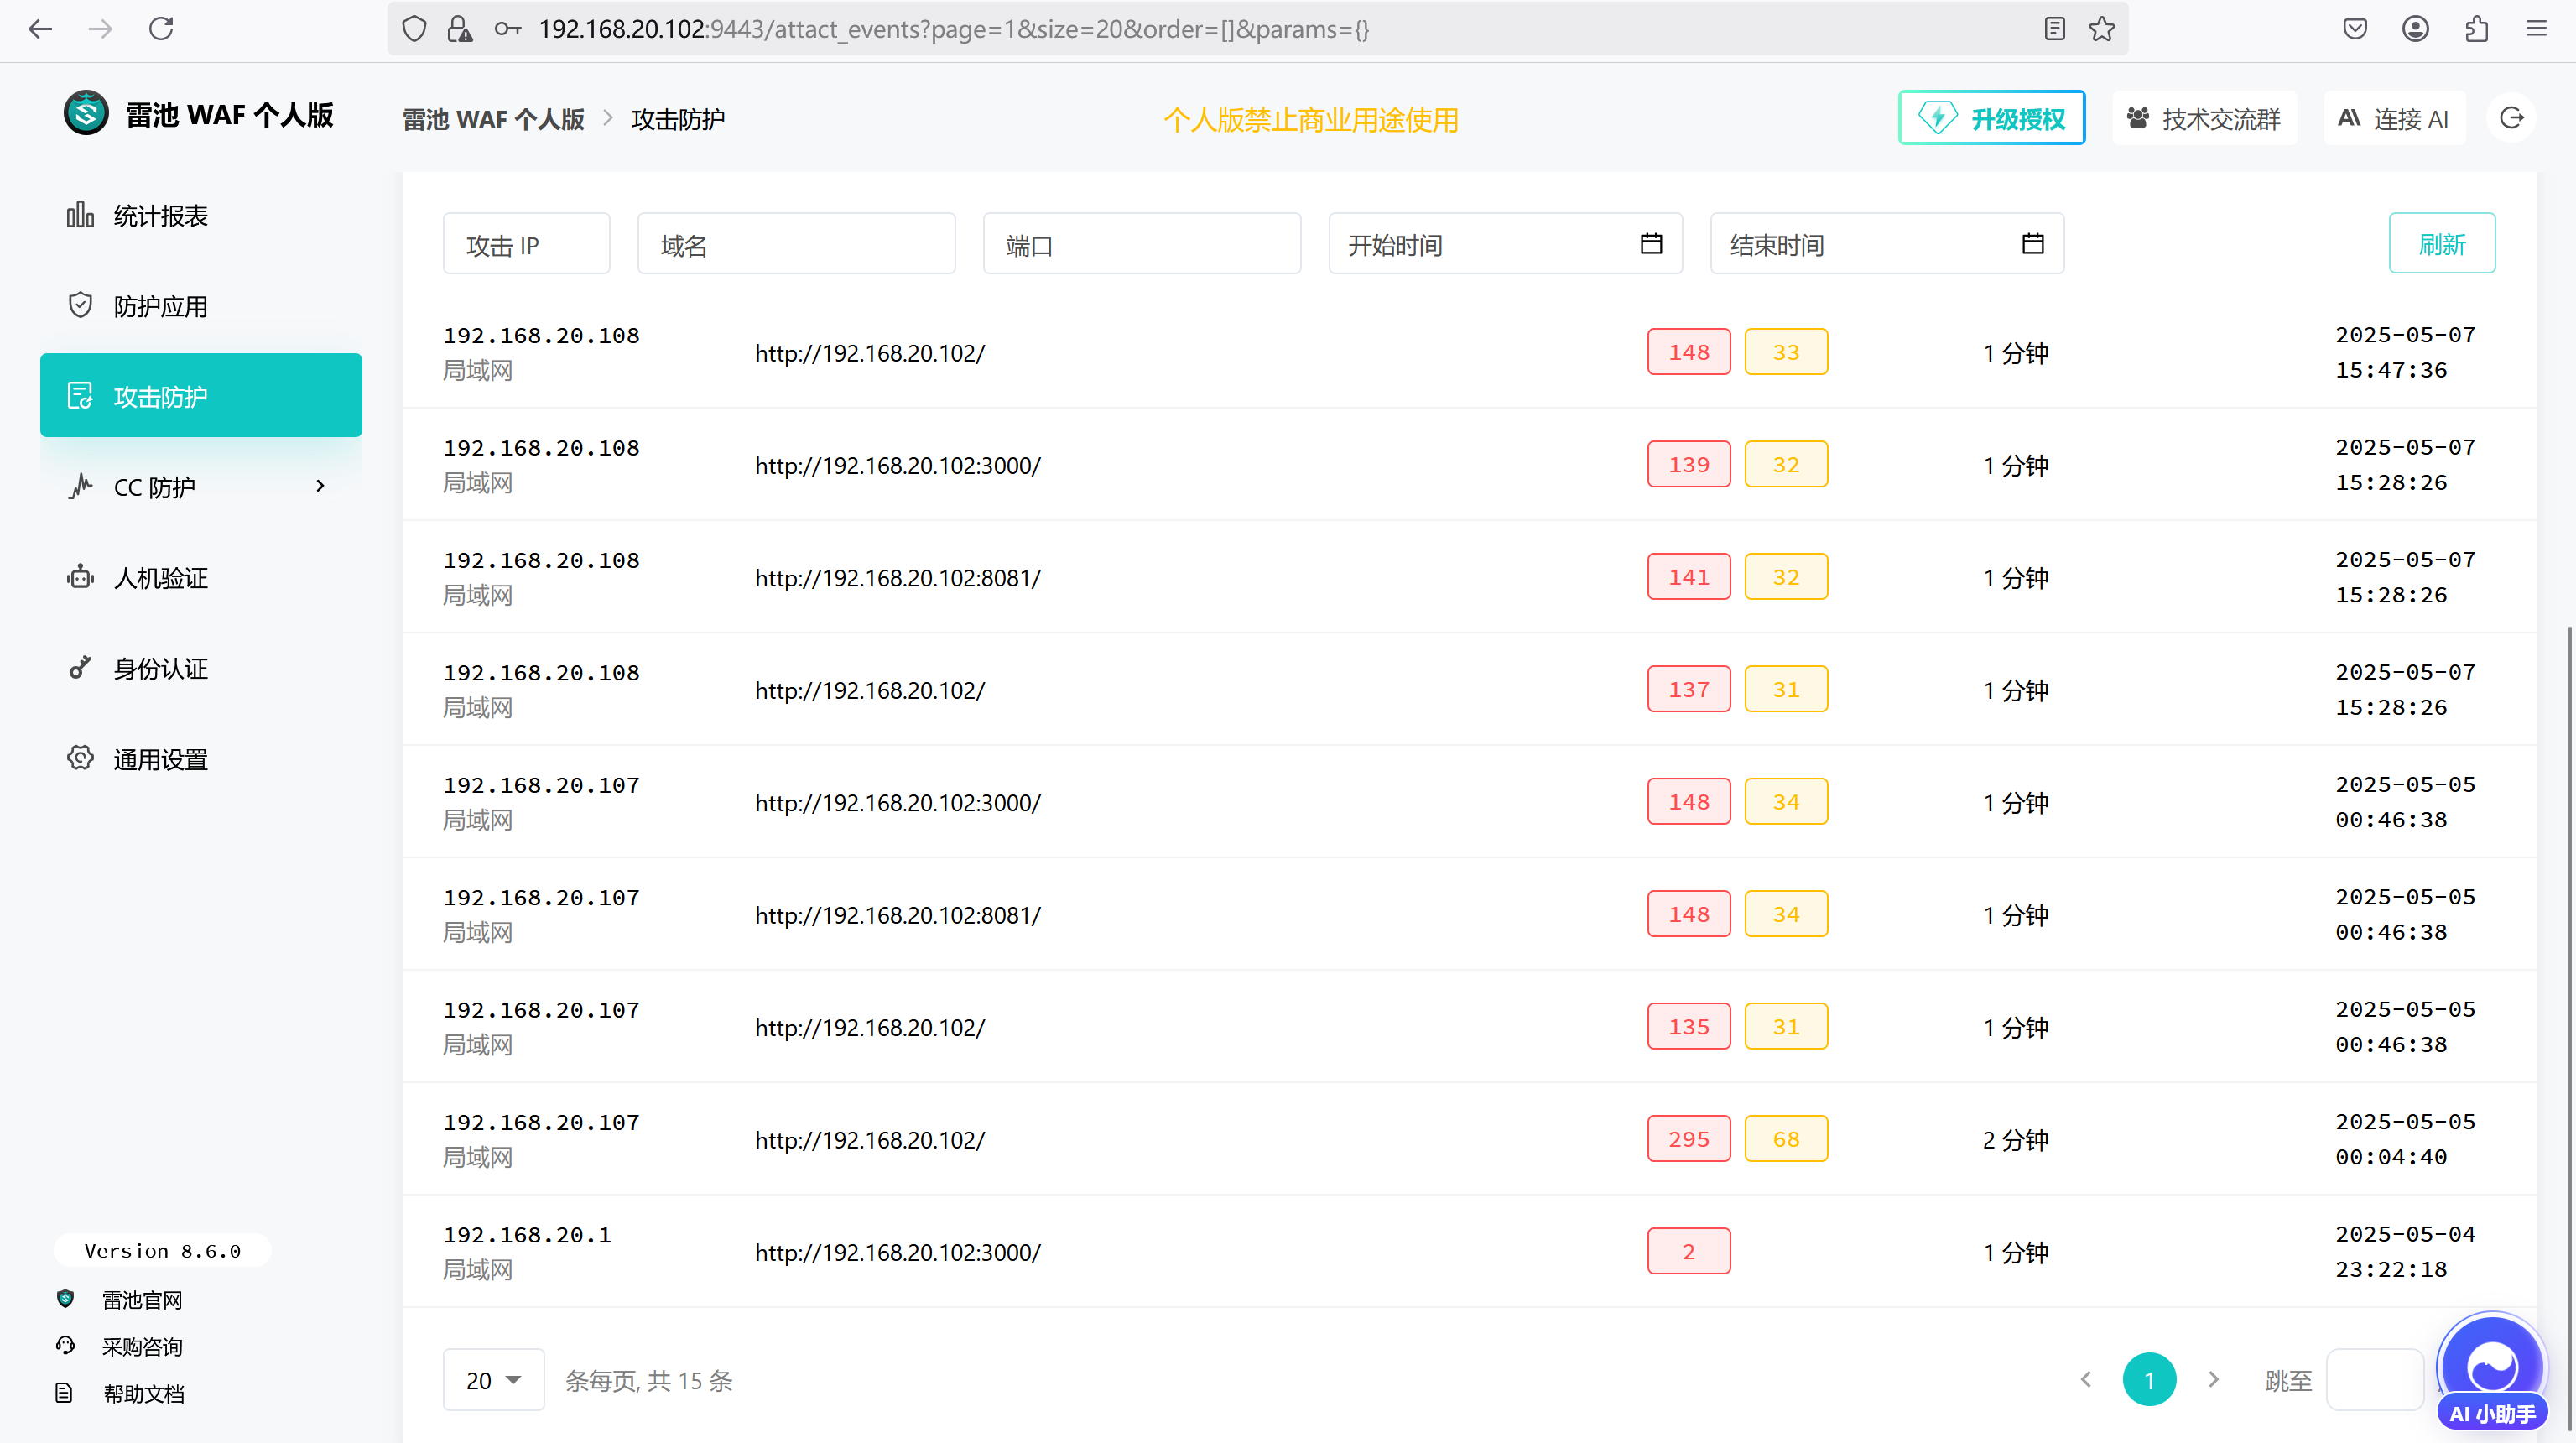This screenshot has width=2576, height=1443.
Task: Focus the 攻击 IP filter field
Action: 527,243
